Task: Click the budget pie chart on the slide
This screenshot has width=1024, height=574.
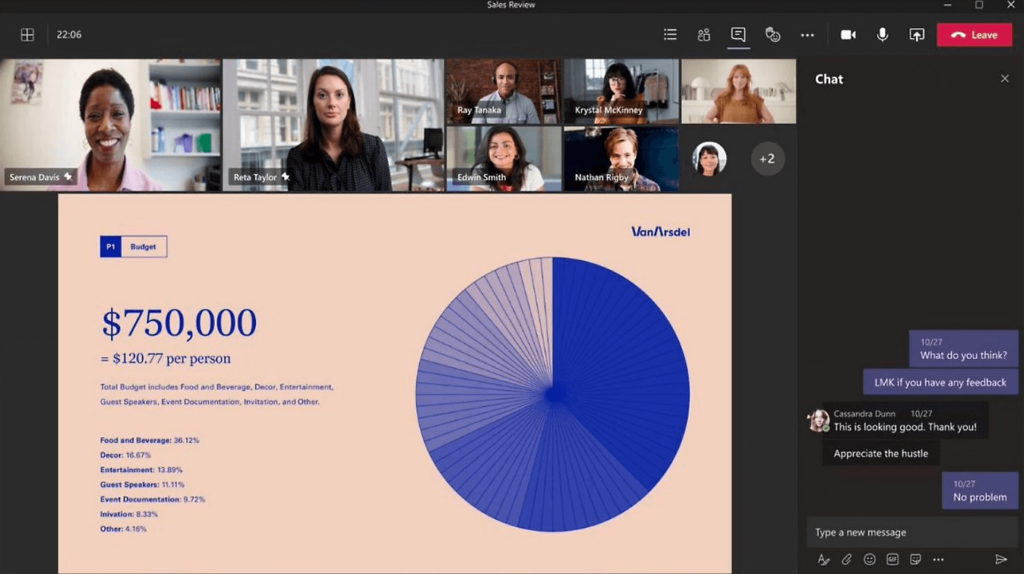Action: (552, 394)
